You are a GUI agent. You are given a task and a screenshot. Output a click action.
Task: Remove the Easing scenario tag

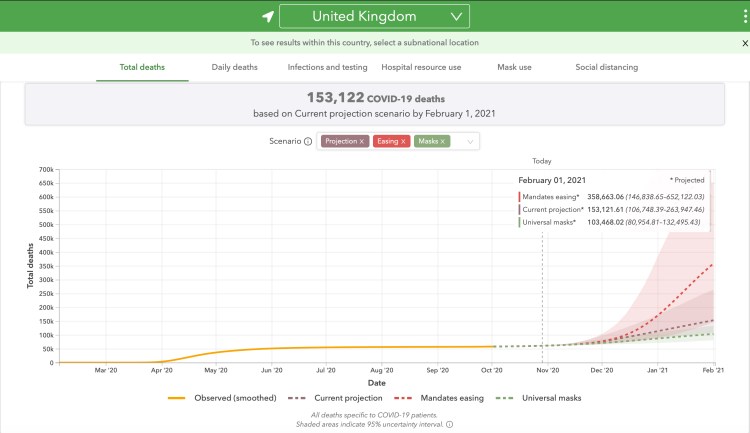pyautogui.click(x=403, y=142)
